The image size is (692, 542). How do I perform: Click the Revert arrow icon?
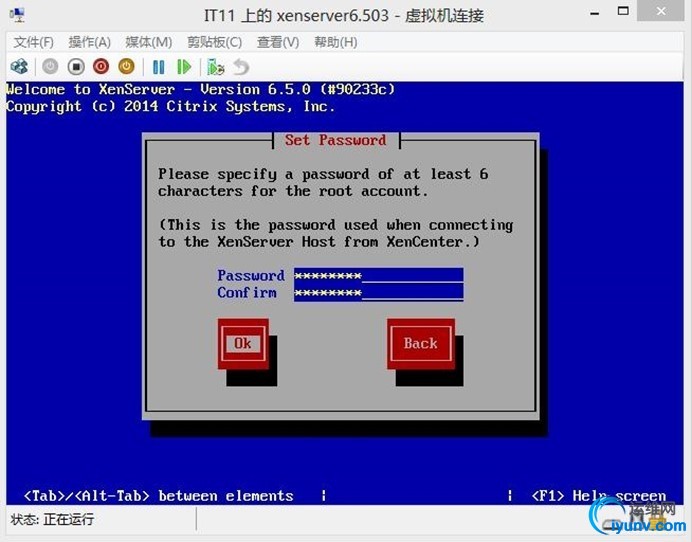point(241,67)
